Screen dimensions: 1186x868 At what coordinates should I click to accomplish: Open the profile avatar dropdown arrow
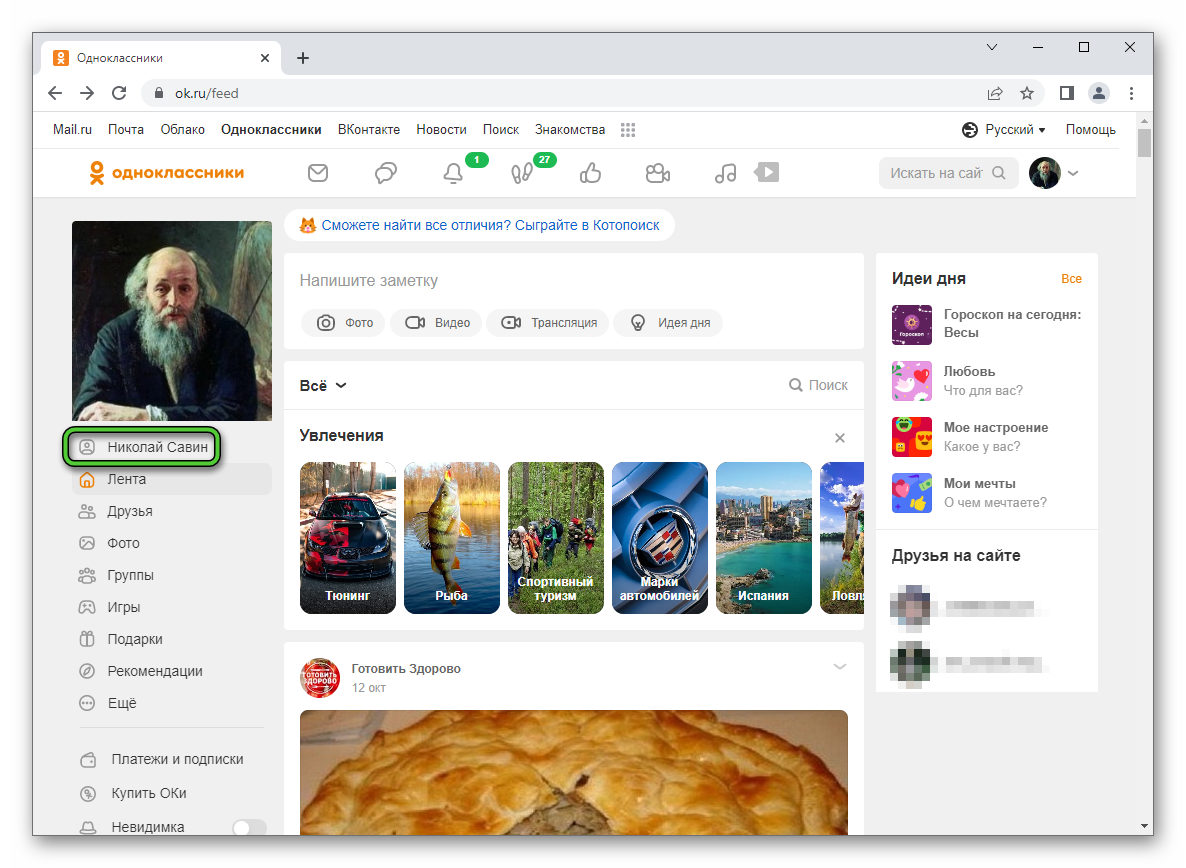[x=1073, y=173]
